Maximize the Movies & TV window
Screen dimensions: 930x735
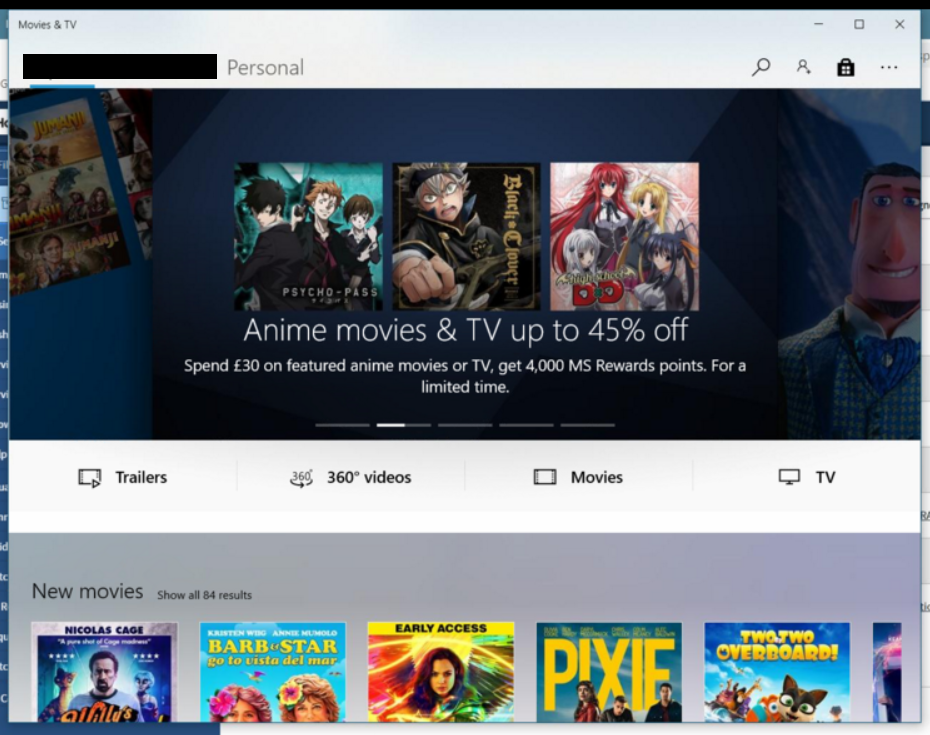tap(859, 24)
